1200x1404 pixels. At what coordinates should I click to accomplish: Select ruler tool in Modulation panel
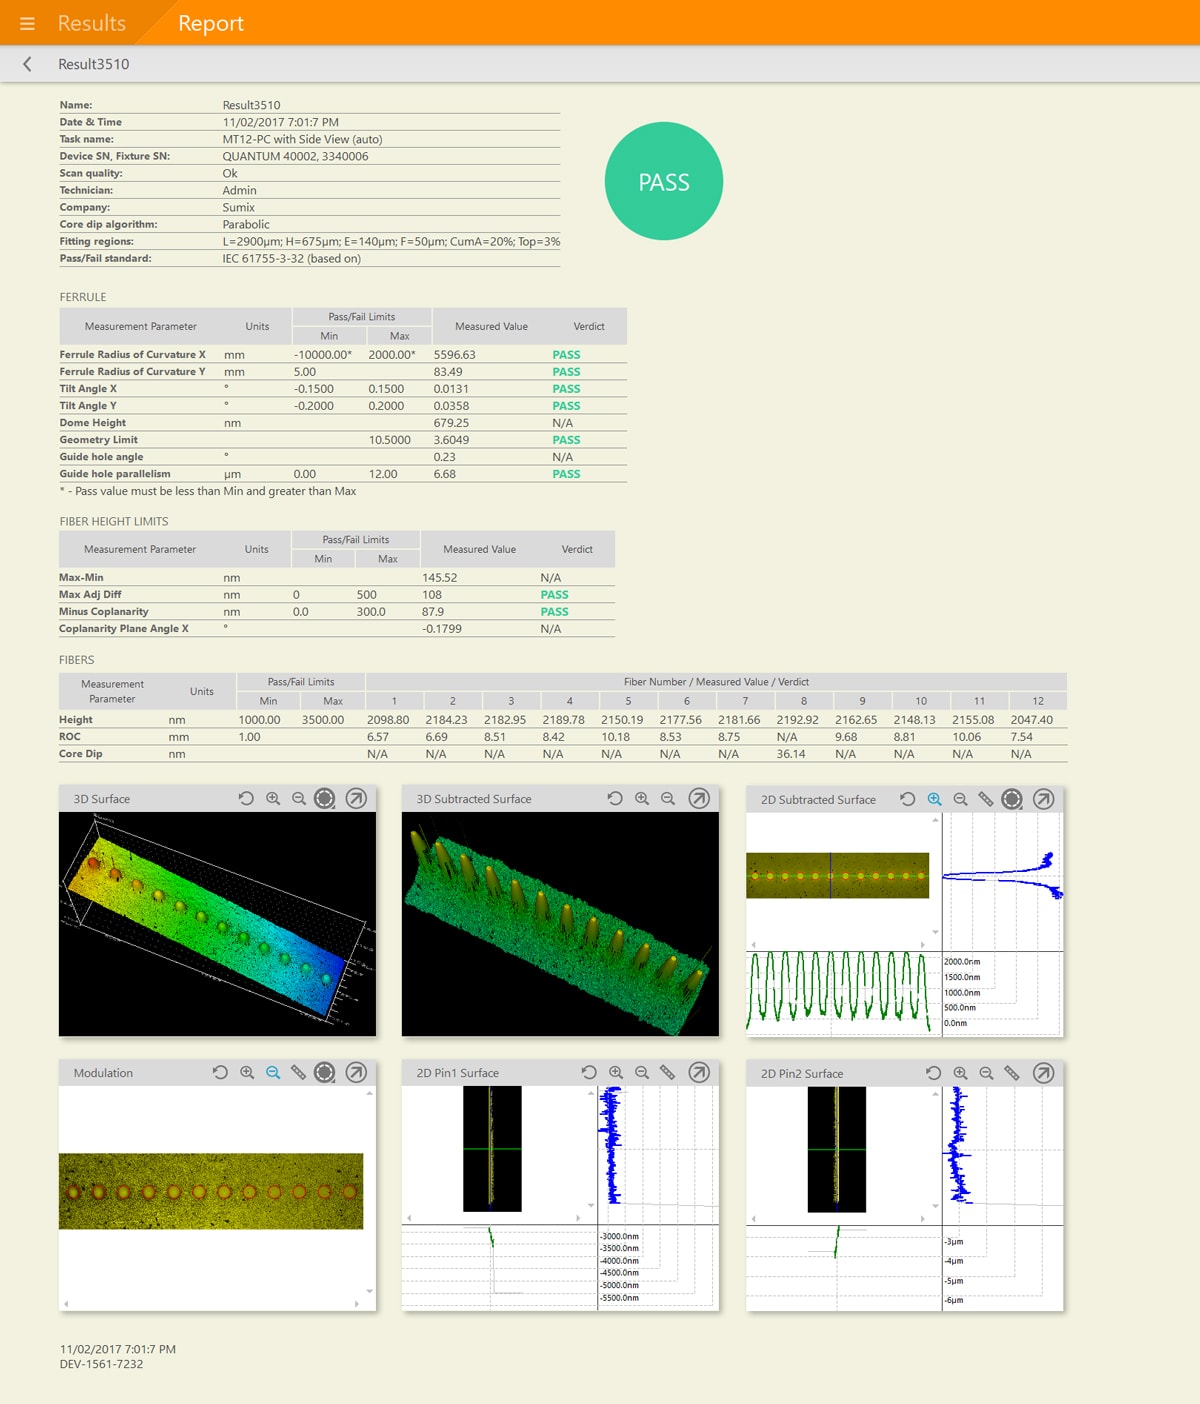click(298, 1072)
